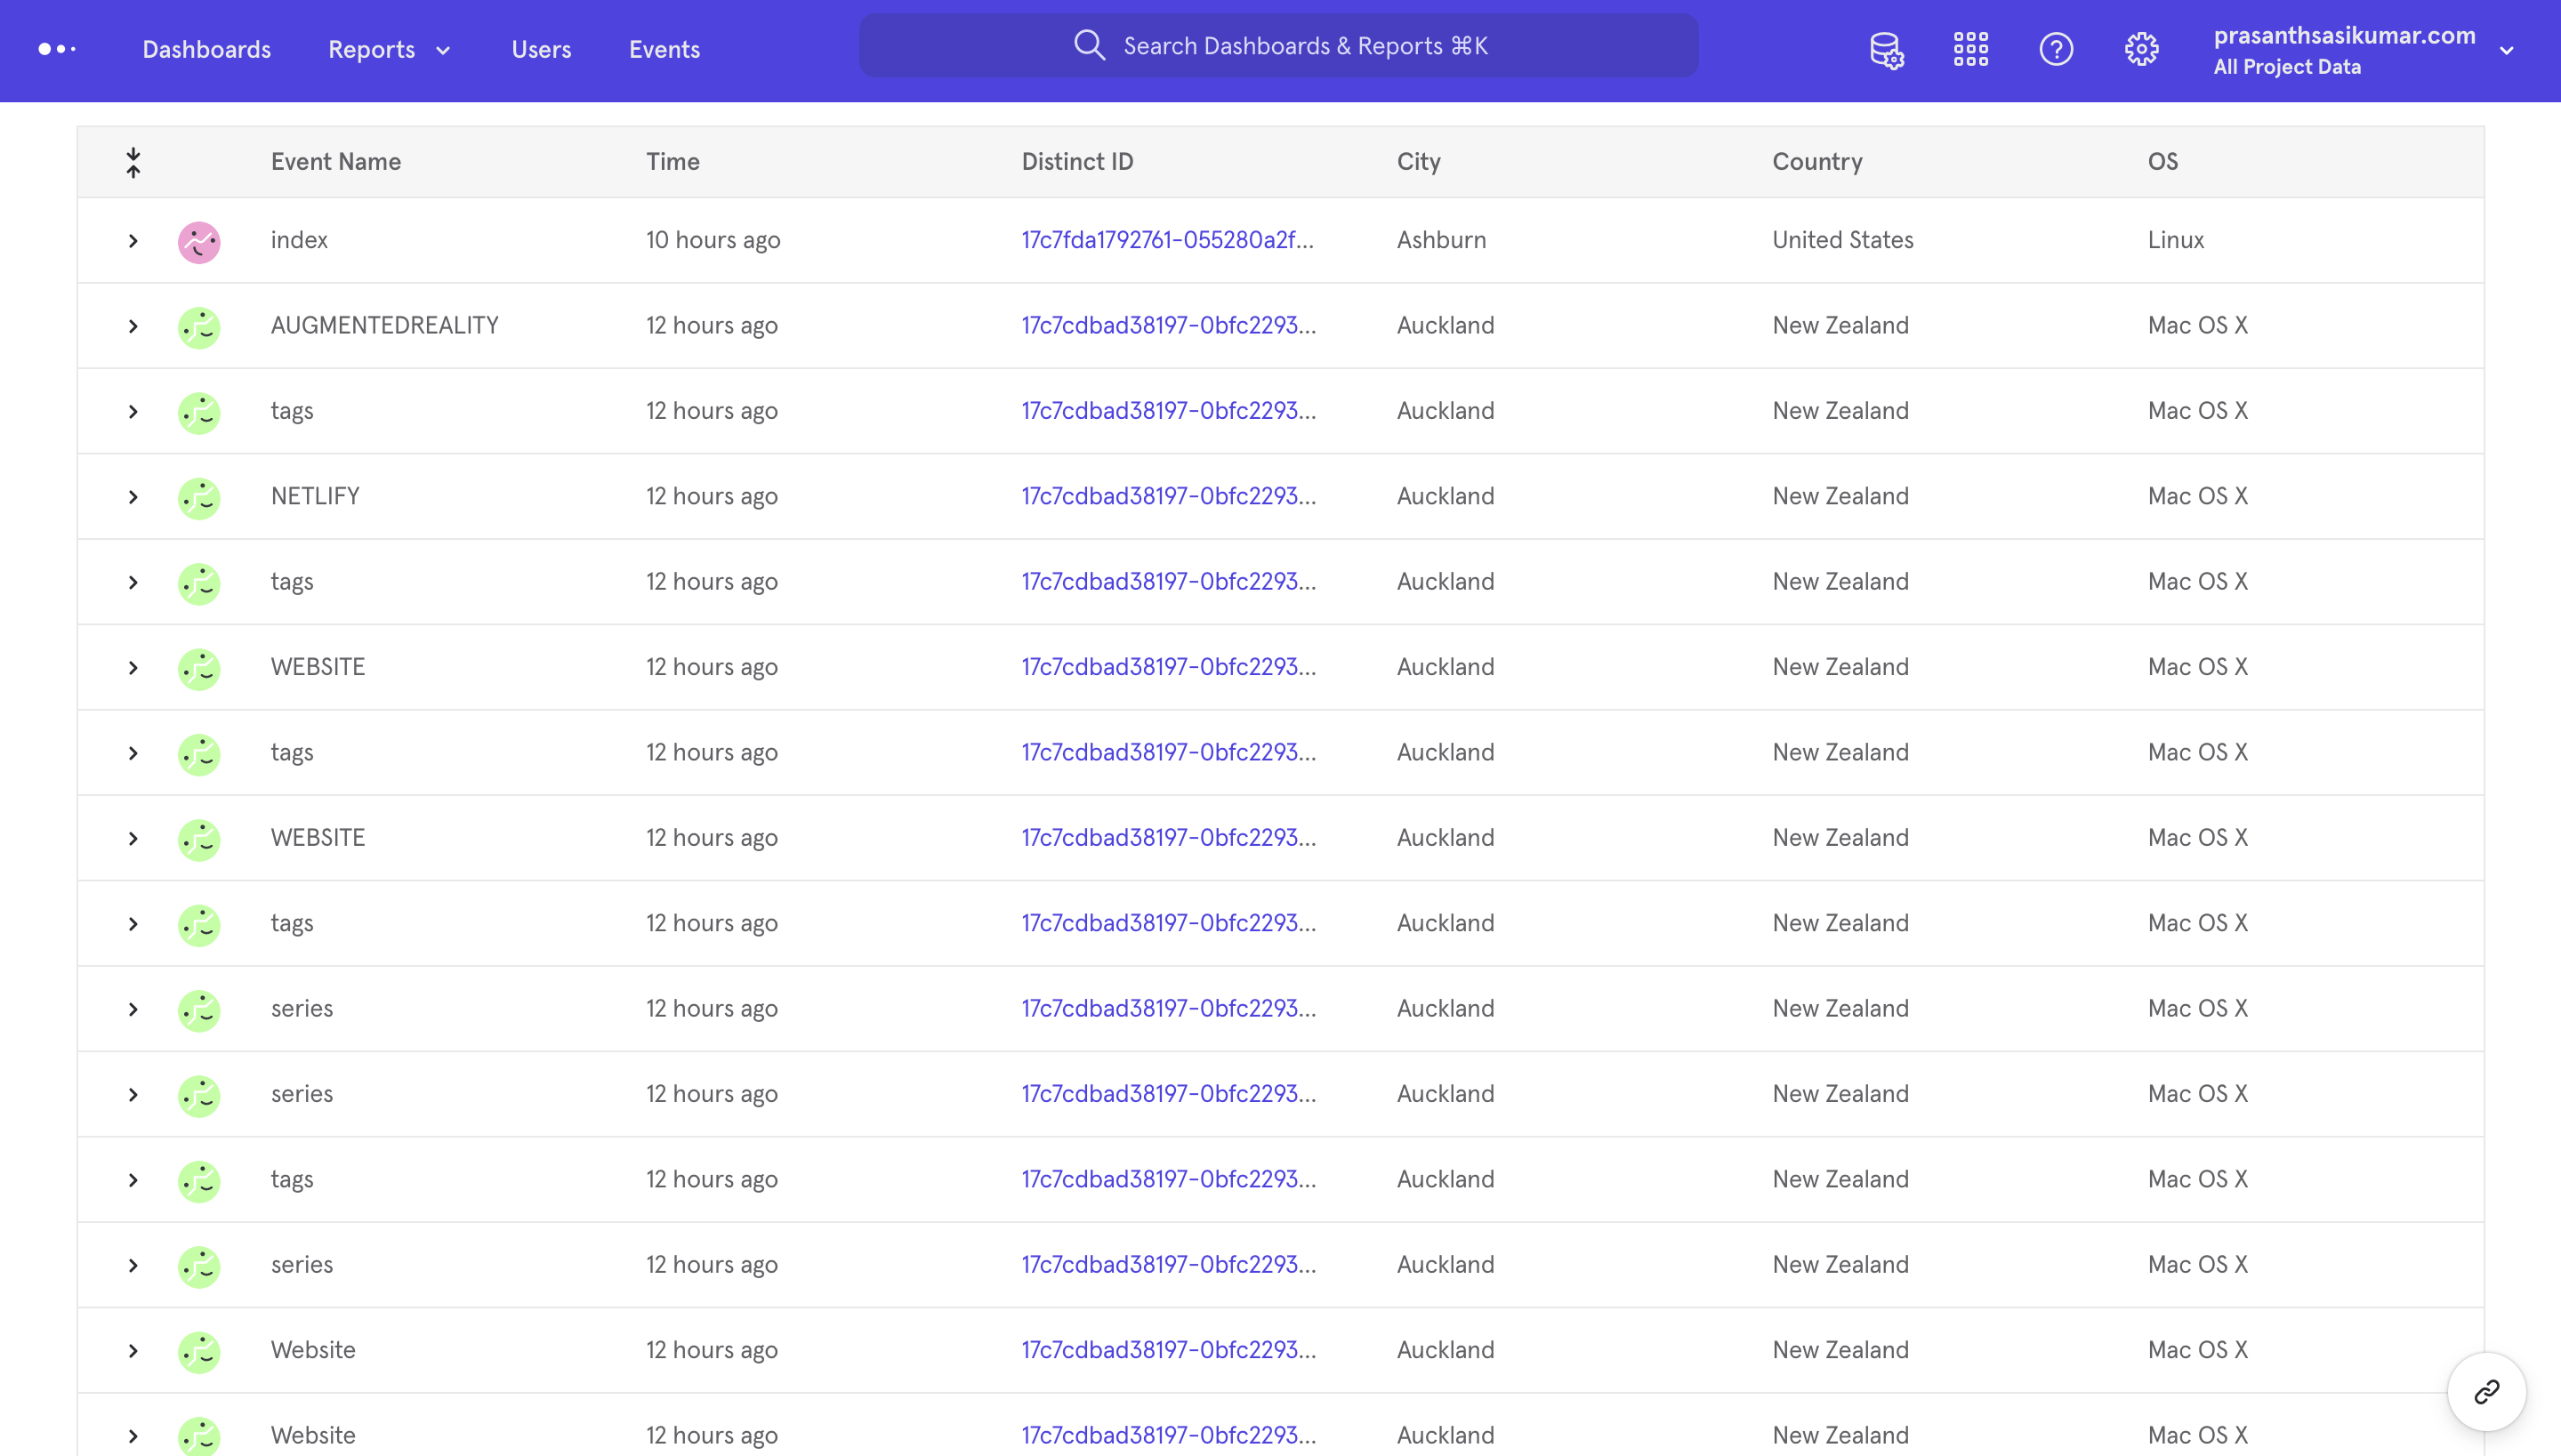
Task: Open the Reports dropdown menu
Action: (x=389, y=49)
